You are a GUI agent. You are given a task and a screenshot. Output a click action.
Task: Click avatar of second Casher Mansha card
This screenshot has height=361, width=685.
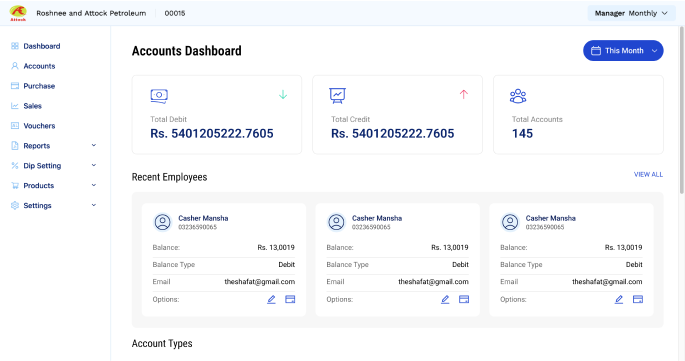336,222
